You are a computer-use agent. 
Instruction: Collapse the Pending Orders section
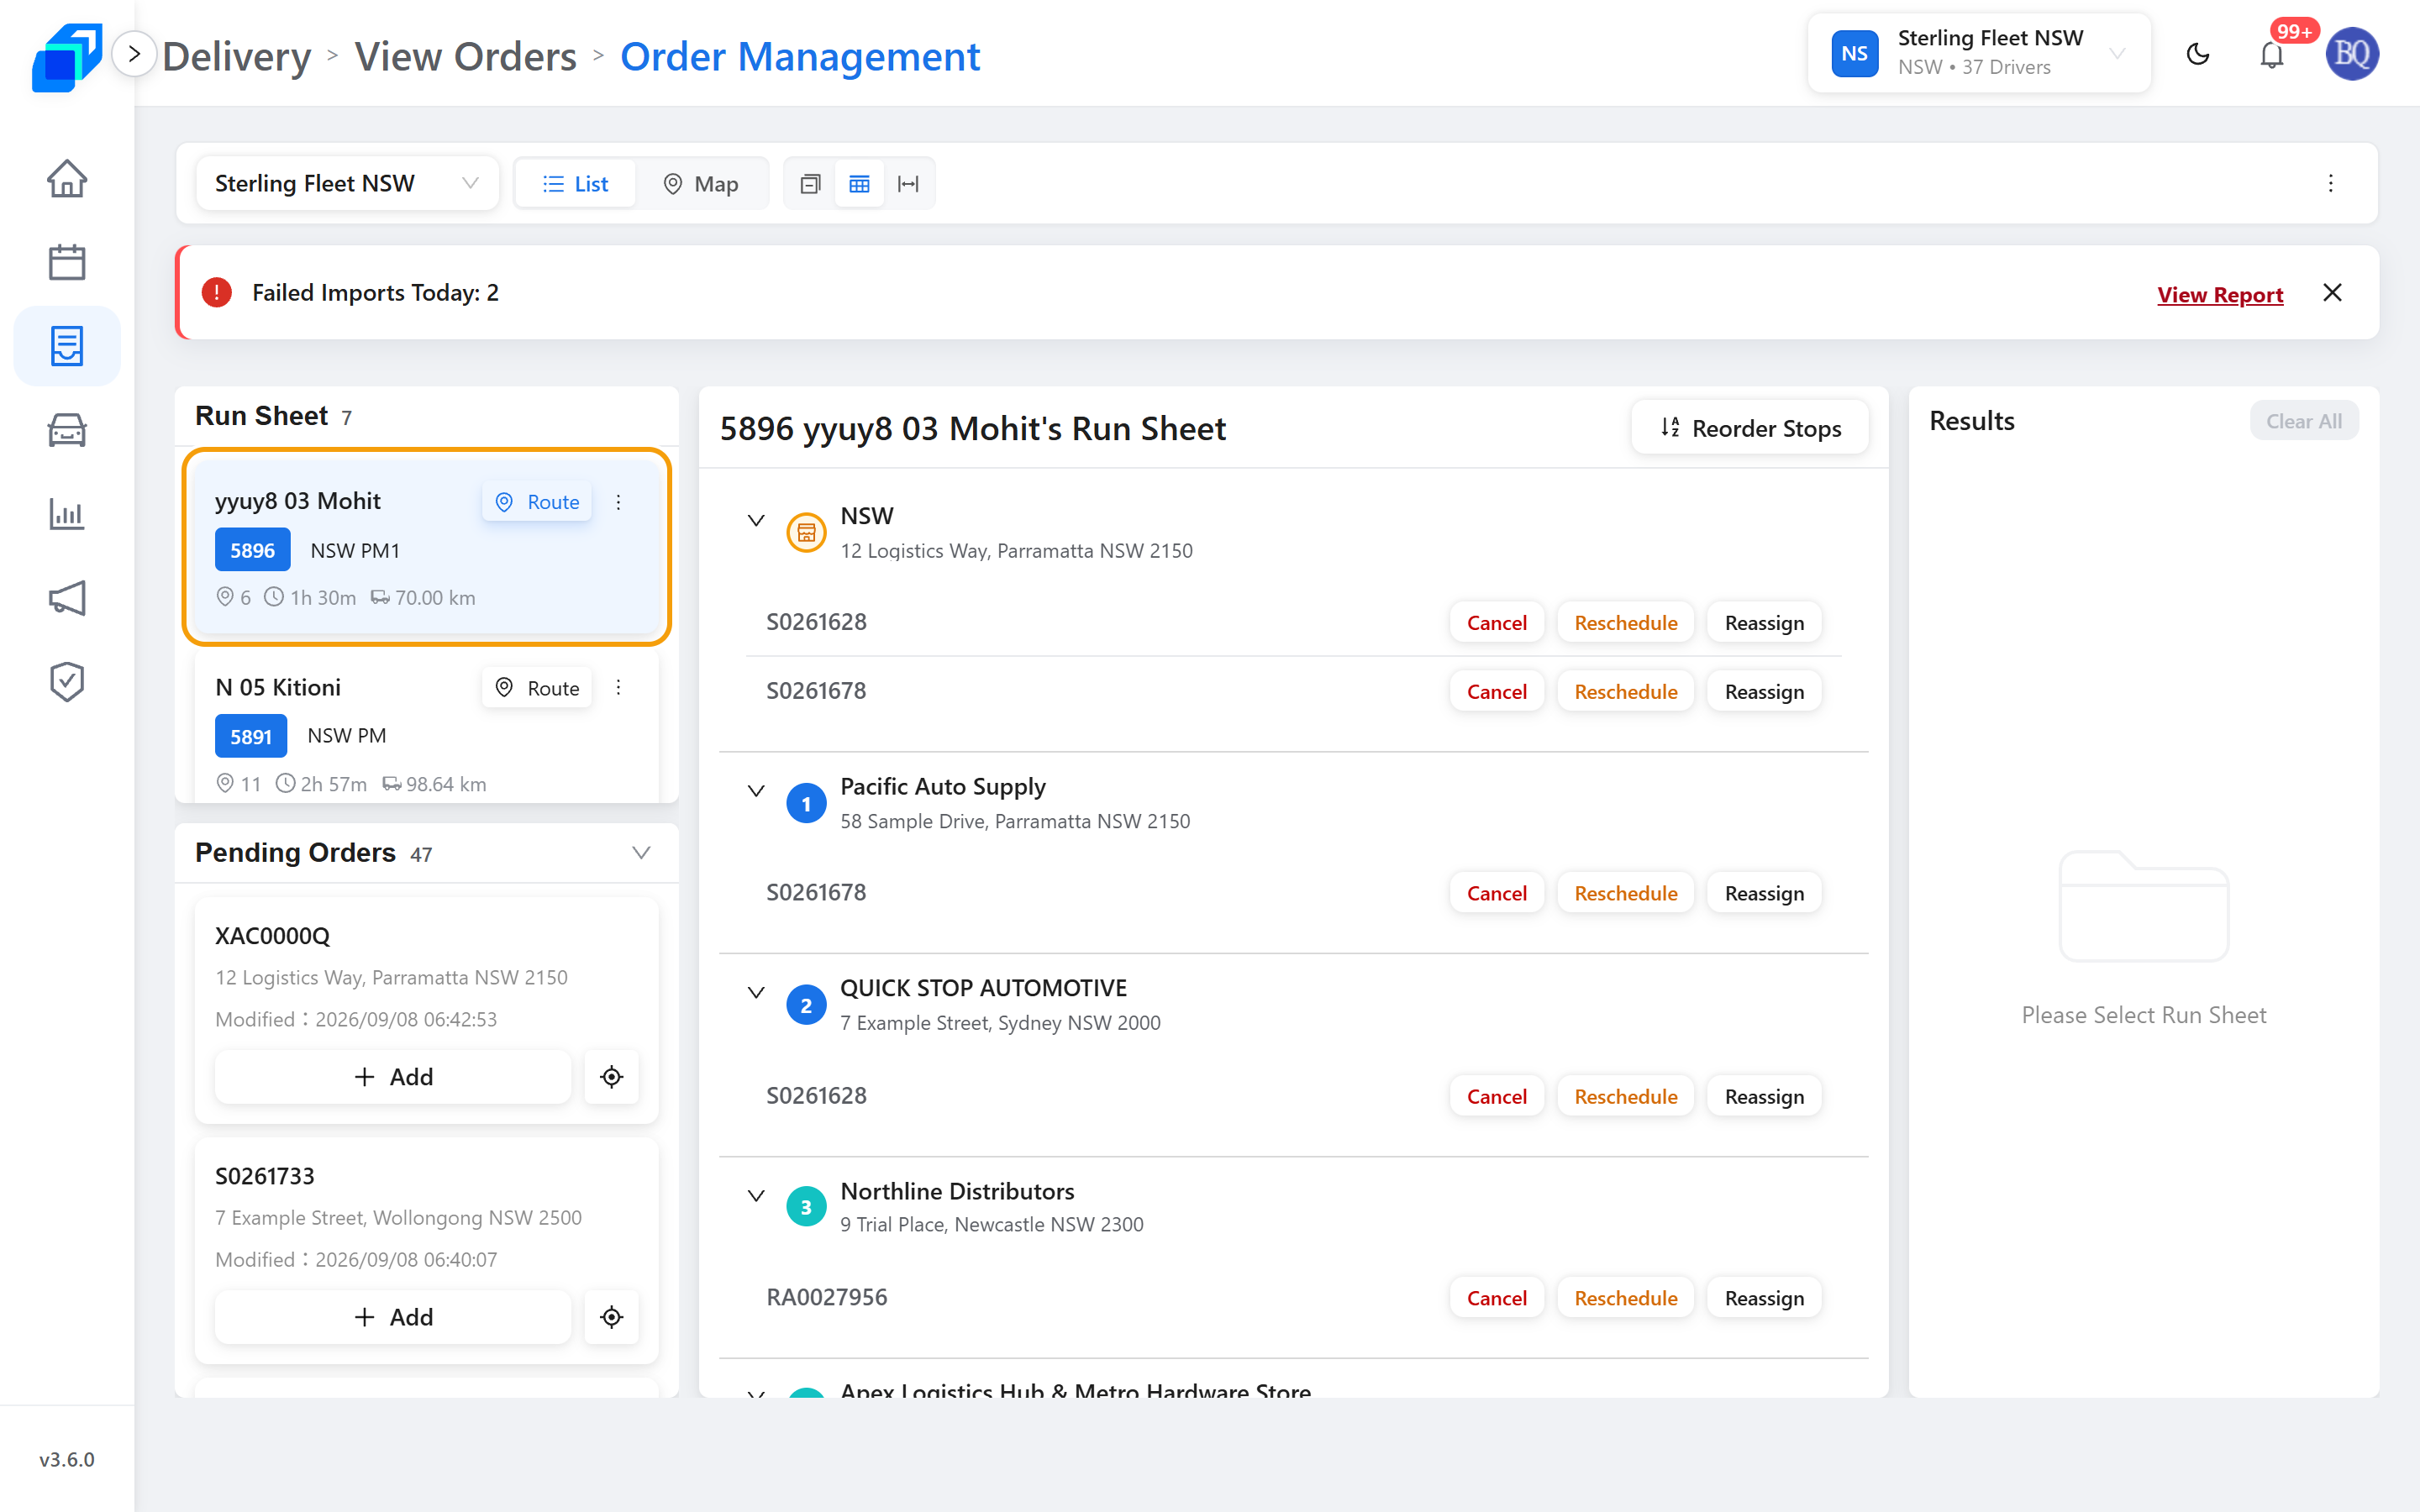tap(641, 853)
